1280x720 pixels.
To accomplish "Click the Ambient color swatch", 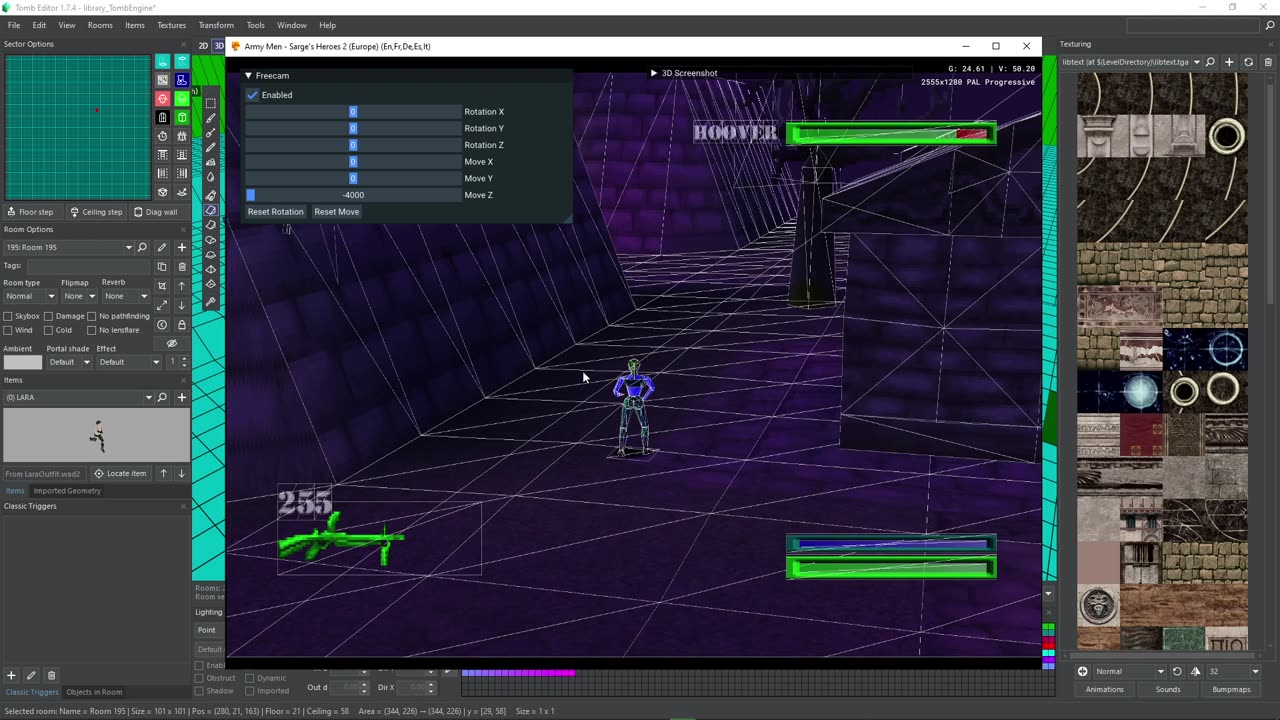I will click(x=23, y=362).
